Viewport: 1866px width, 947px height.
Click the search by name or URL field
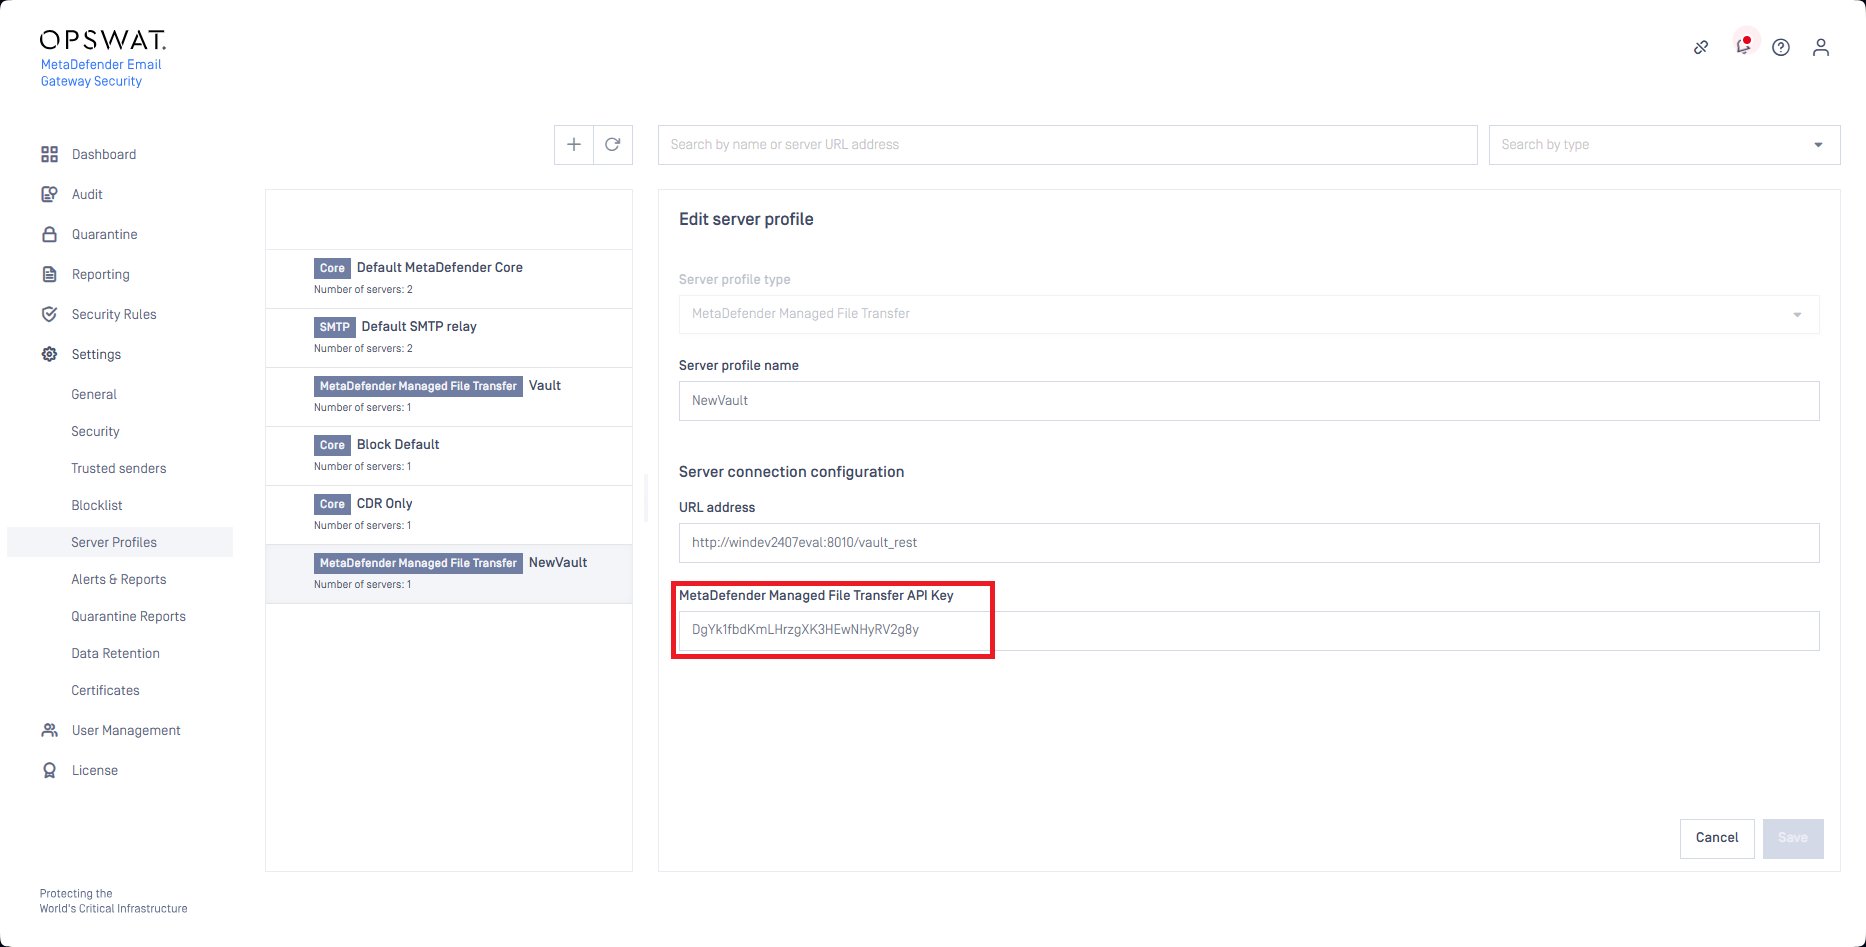(x=1067, y=145)
